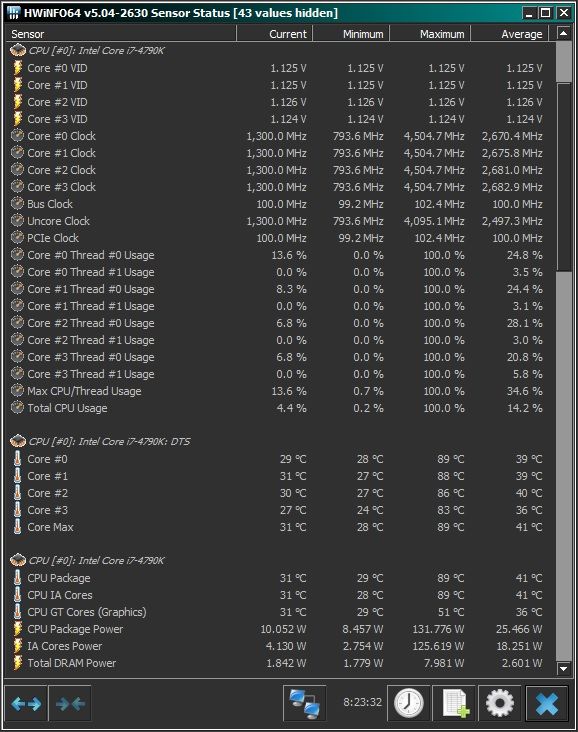This screenshot has width=578, height=732.
Task: Select the Core #0 Clock icon
Action: tap(17, 136)
